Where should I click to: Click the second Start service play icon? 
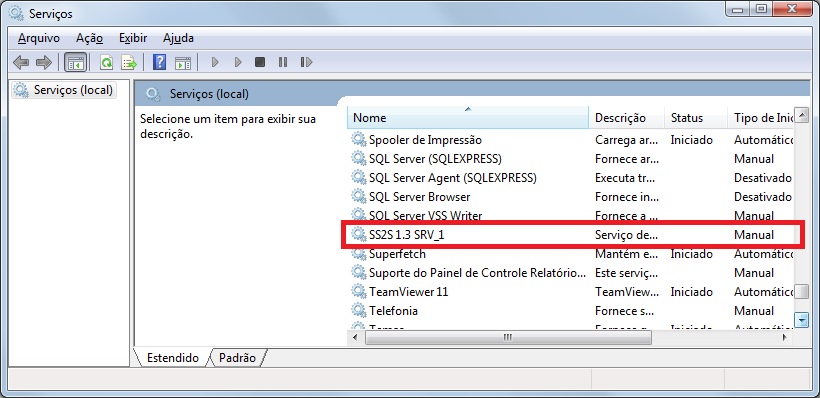[238, 63]
